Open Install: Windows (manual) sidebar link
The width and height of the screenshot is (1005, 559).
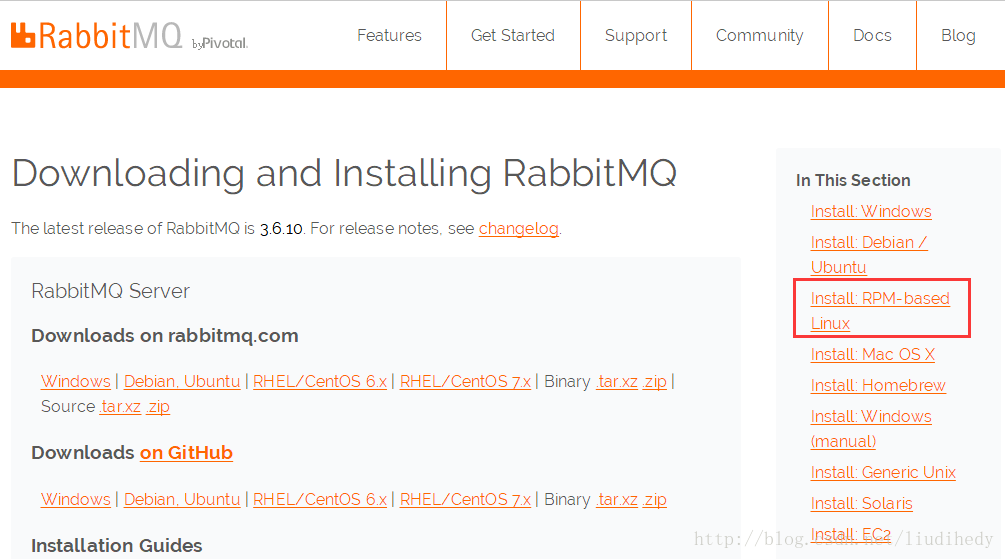(x=871, y=429)
